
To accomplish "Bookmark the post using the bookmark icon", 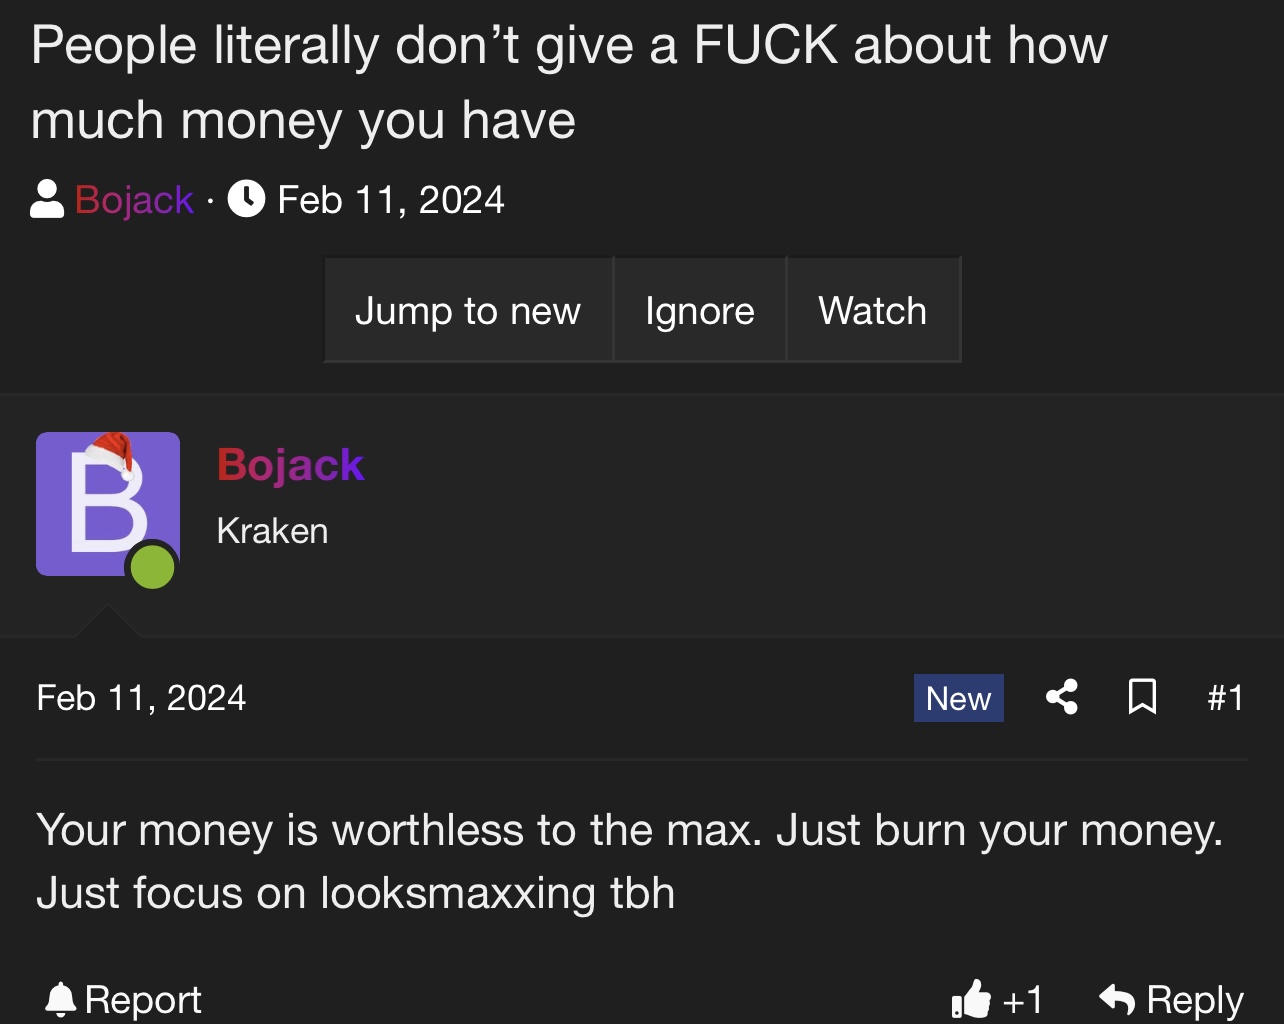I will pyautogui.click(x=1142, y=697).
